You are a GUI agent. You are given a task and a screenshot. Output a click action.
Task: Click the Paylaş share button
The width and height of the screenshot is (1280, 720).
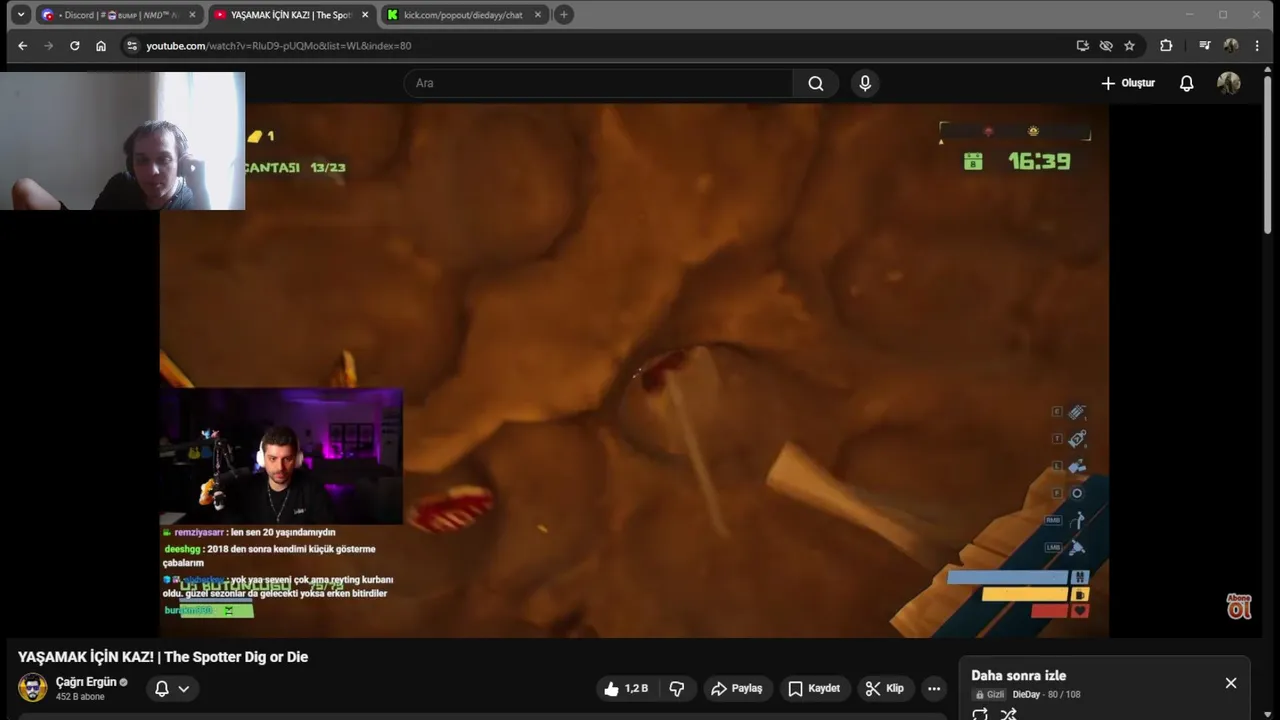736,688
